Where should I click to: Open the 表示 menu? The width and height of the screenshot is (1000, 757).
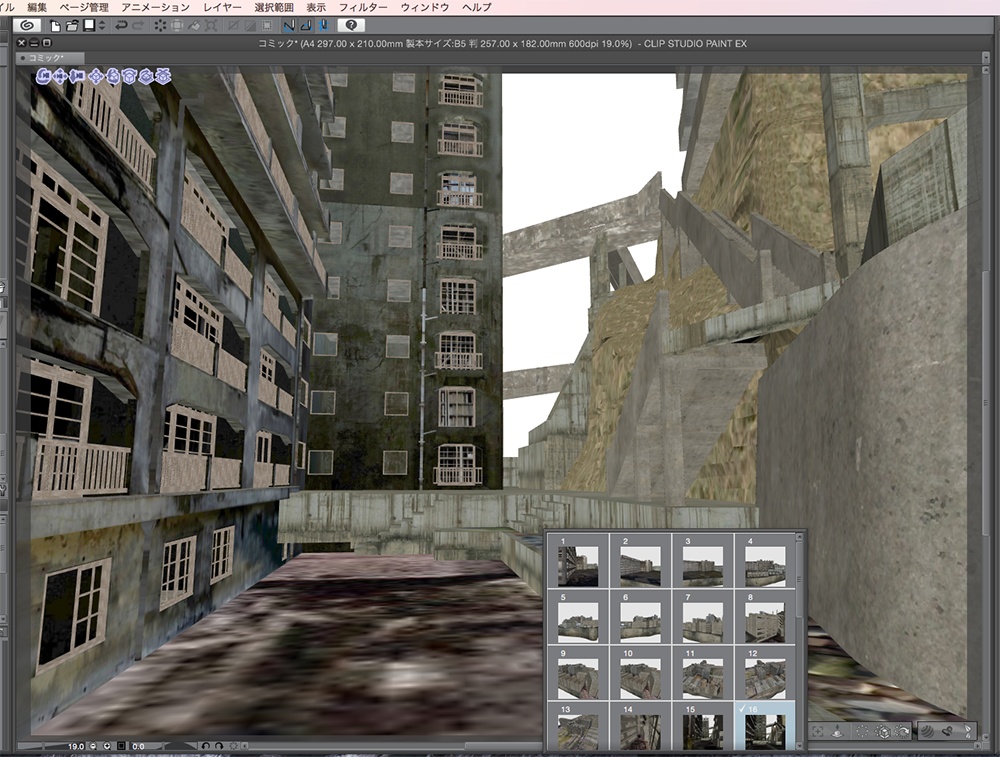pyautogui.click(x=316, y=7)
